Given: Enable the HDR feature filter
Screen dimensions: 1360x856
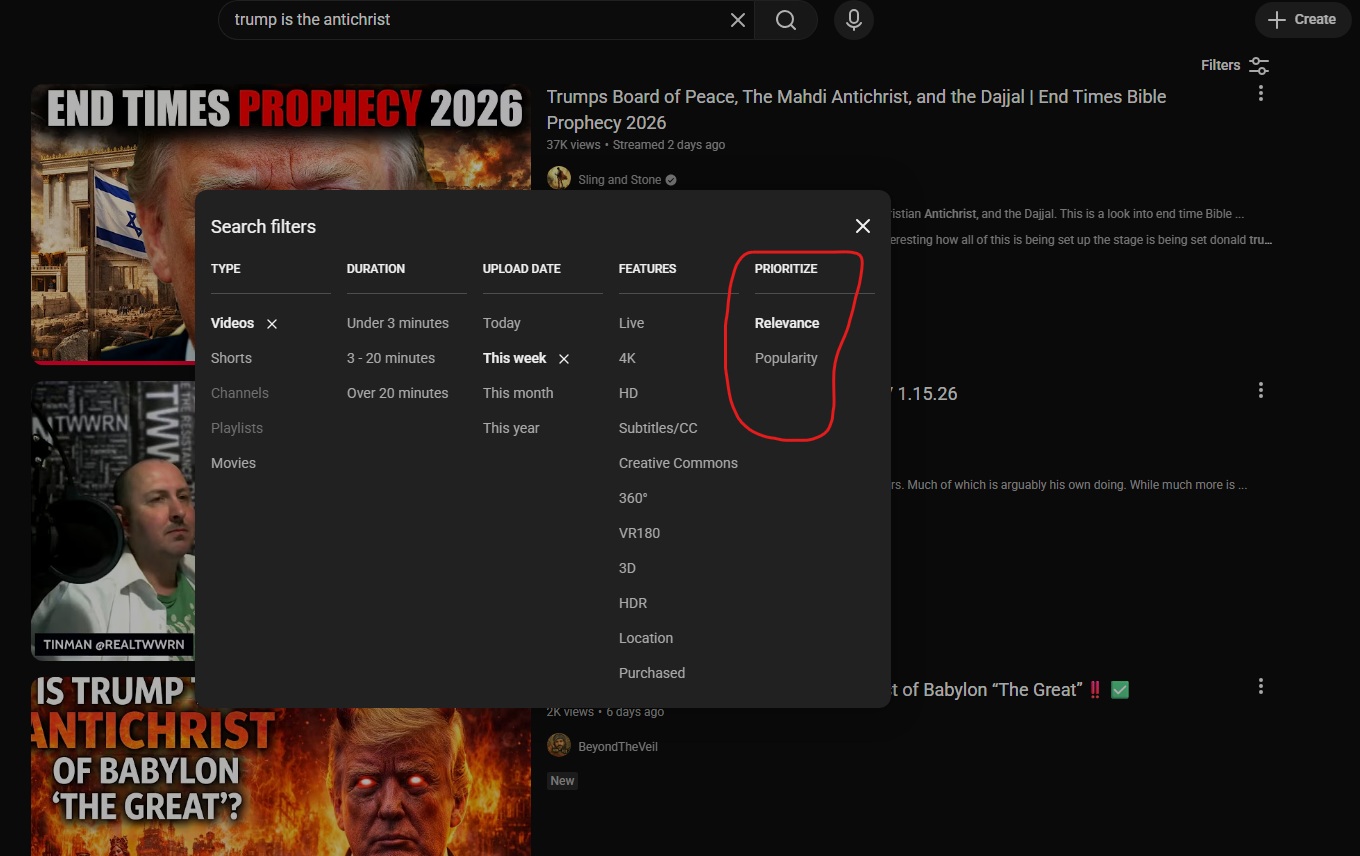Looking at the screenshot, I should [x=633, y=603].
